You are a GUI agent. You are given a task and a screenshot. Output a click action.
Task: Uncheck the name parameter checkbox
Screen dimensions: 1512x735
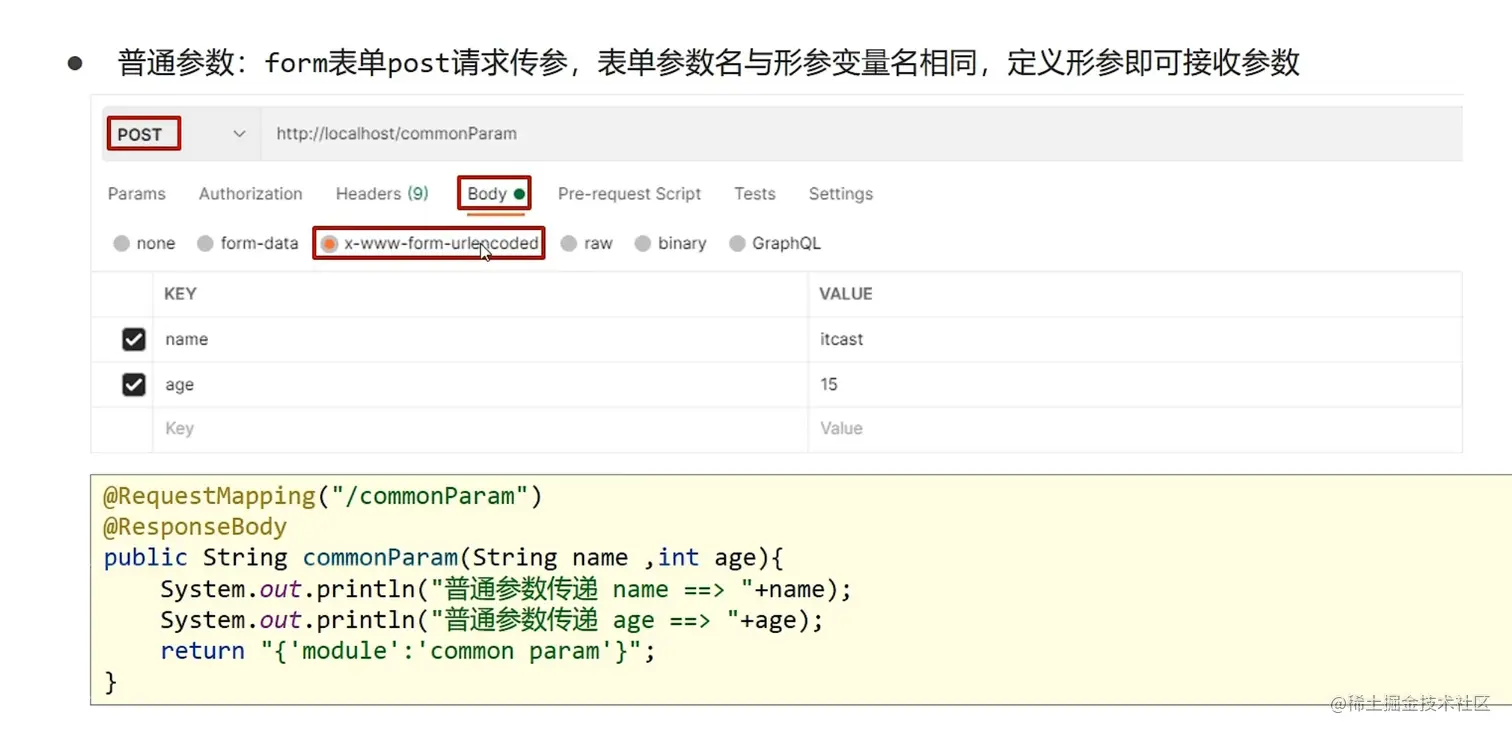pyautogui.click(x=134, y=340)
